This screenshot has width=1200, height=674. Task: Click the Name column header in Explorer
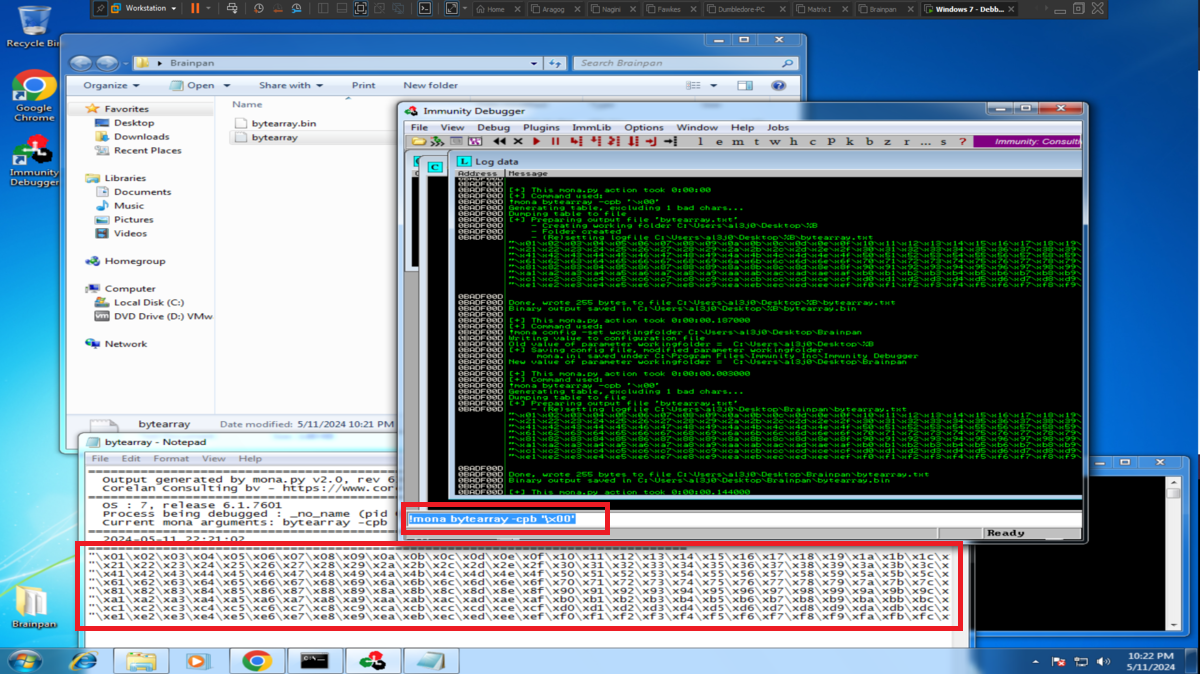(247, 104)
